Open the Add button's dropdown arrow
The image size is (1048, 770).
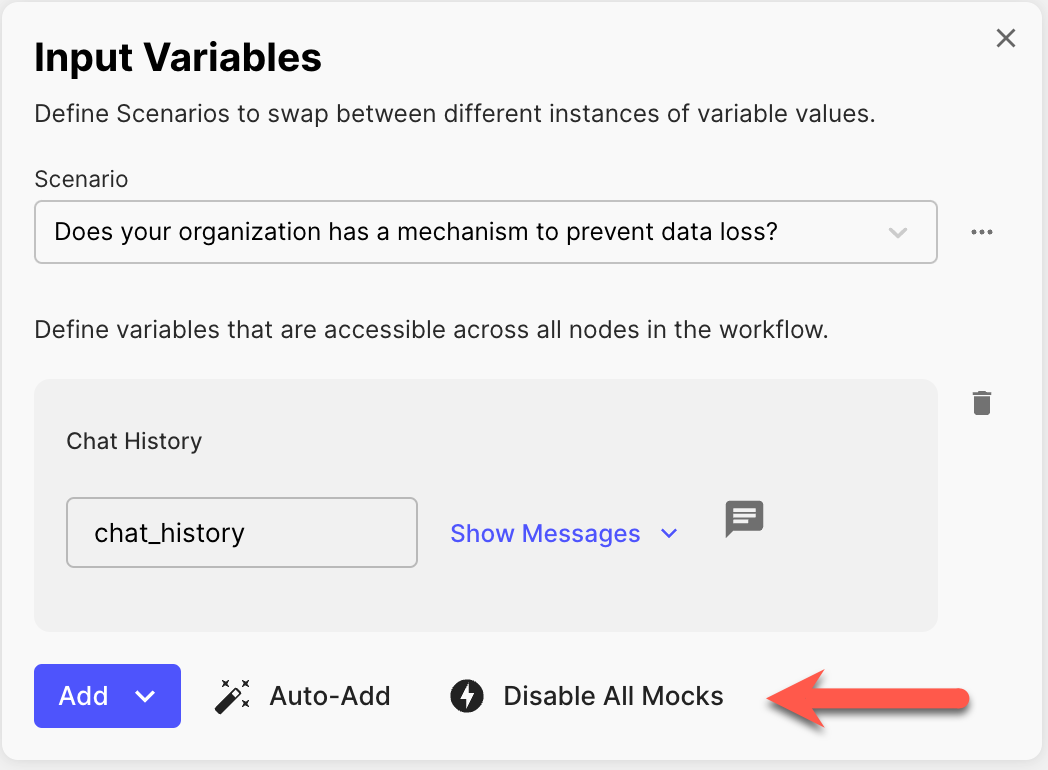point(145,696)
